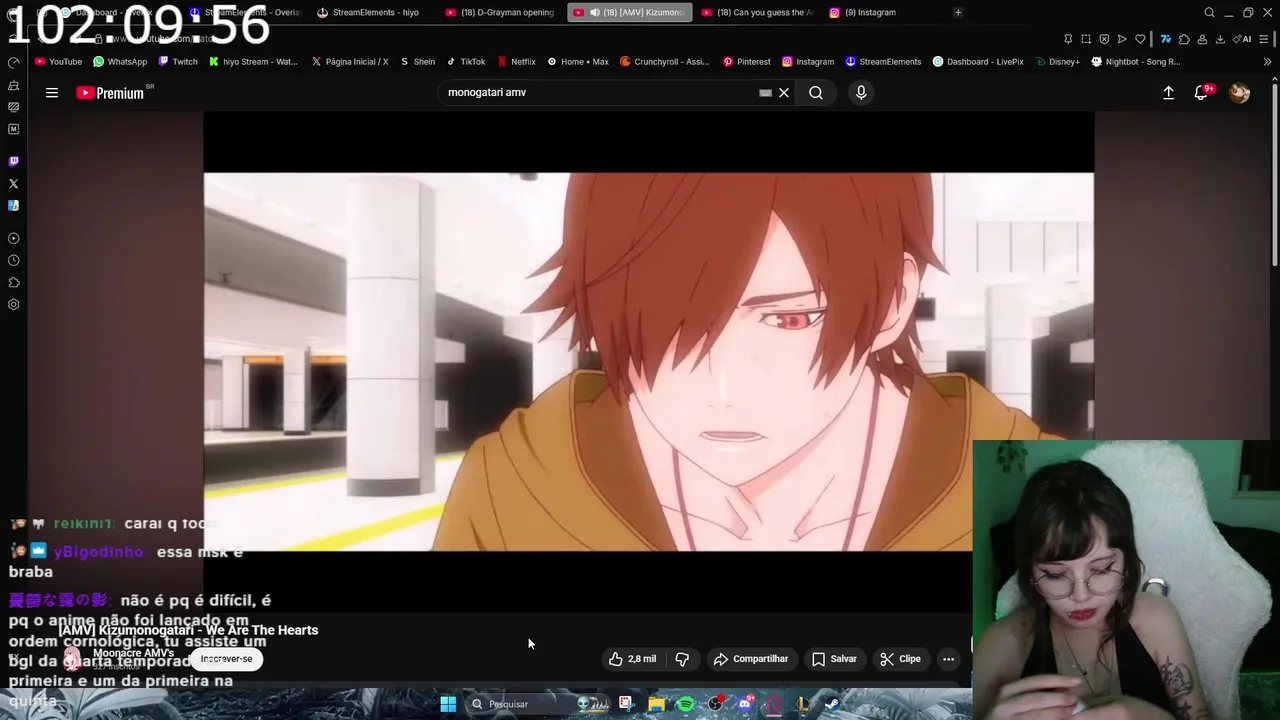Open the Moonacre AMV's channel name
The width and height of the screenshot is (1280, 720).
[133, 653]
